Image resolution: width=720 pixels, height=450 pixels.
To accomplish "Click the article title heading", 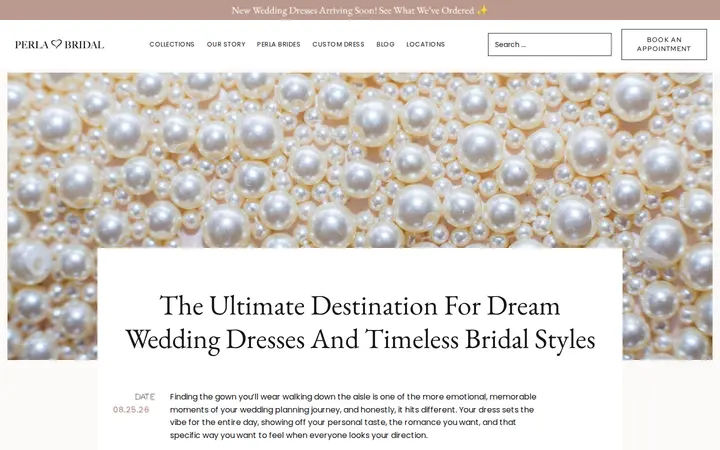I will (360, 322).
